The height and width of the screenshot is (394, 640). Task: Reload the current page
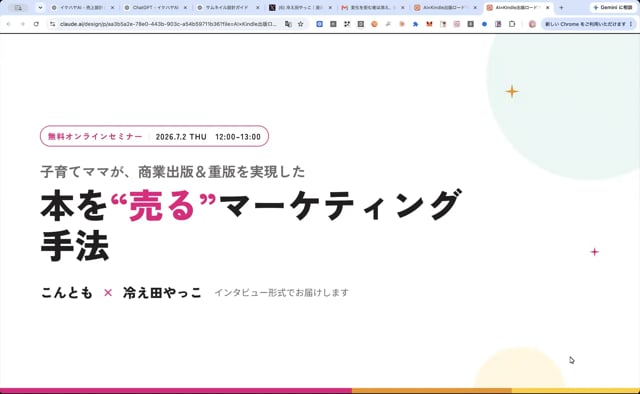click(x=36, y=24)
